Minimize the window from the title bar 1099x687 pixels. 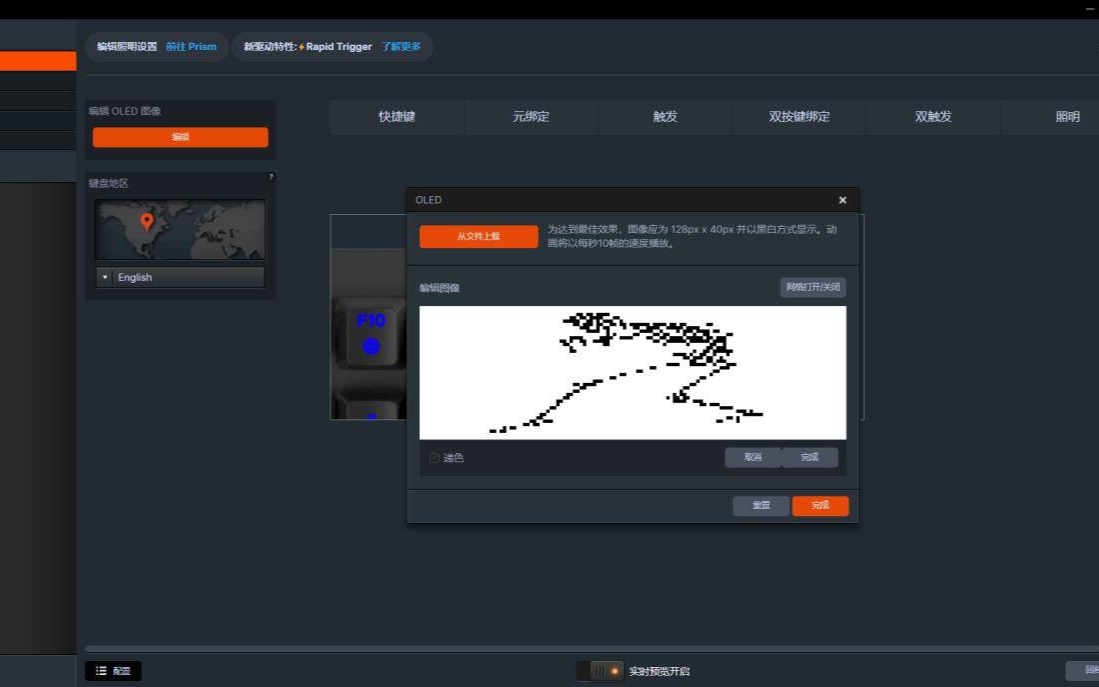[1089, 9]
